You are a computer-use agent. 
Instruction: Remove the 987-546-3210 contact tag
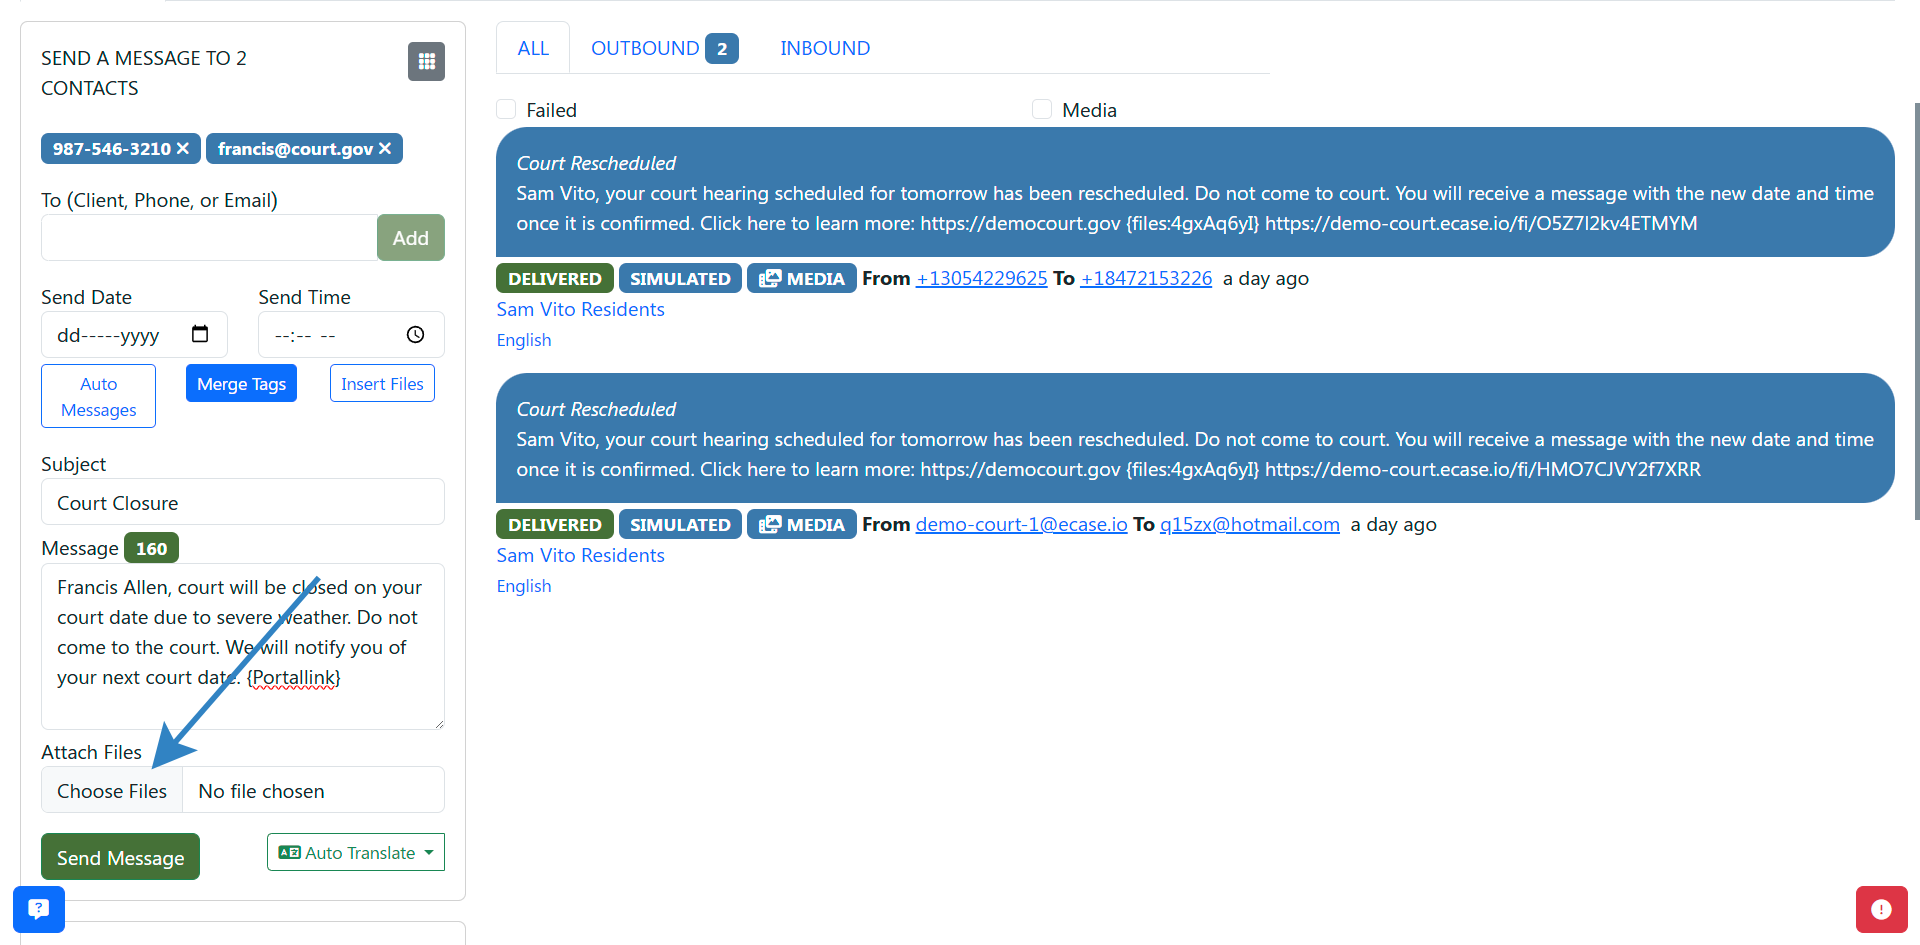(x=183, y=149)
